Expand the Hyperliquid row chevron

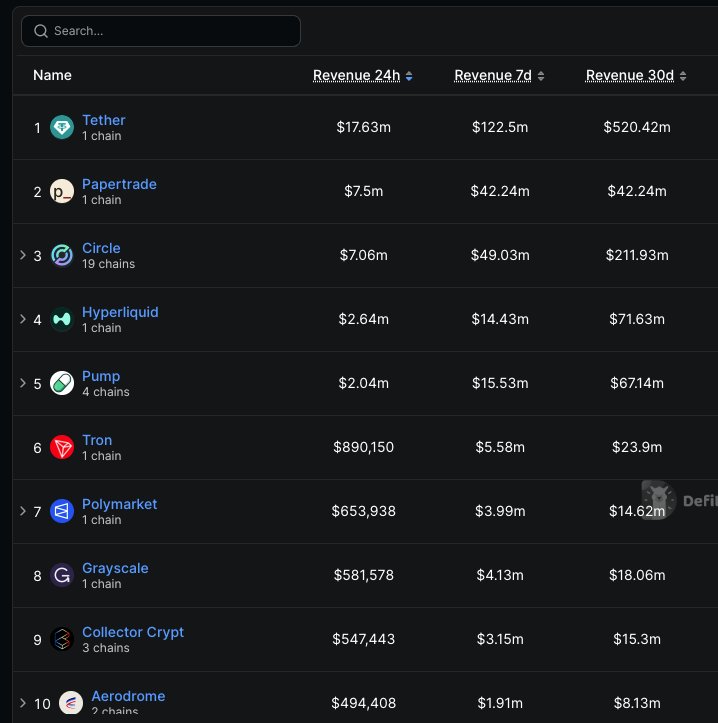tap(23, 319)
